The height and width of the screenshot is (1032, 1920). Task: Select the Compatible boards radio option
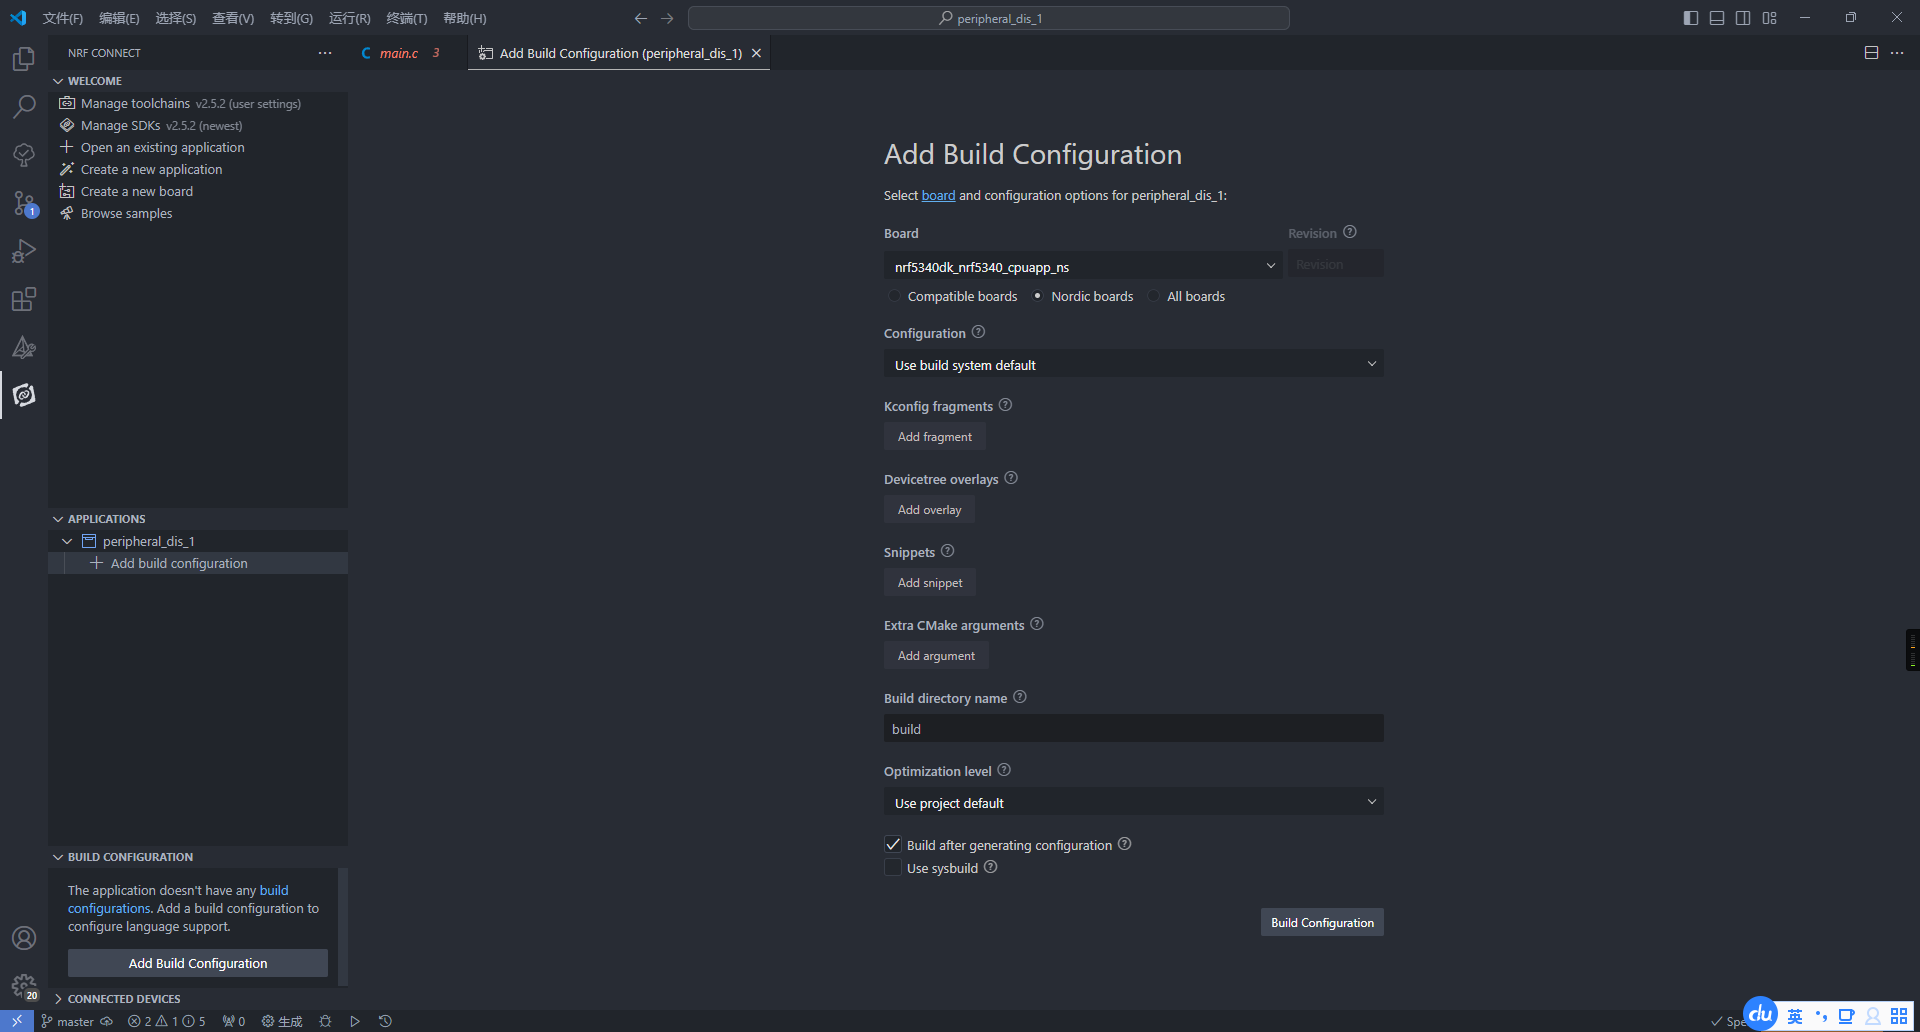click(x=894, y=296)
